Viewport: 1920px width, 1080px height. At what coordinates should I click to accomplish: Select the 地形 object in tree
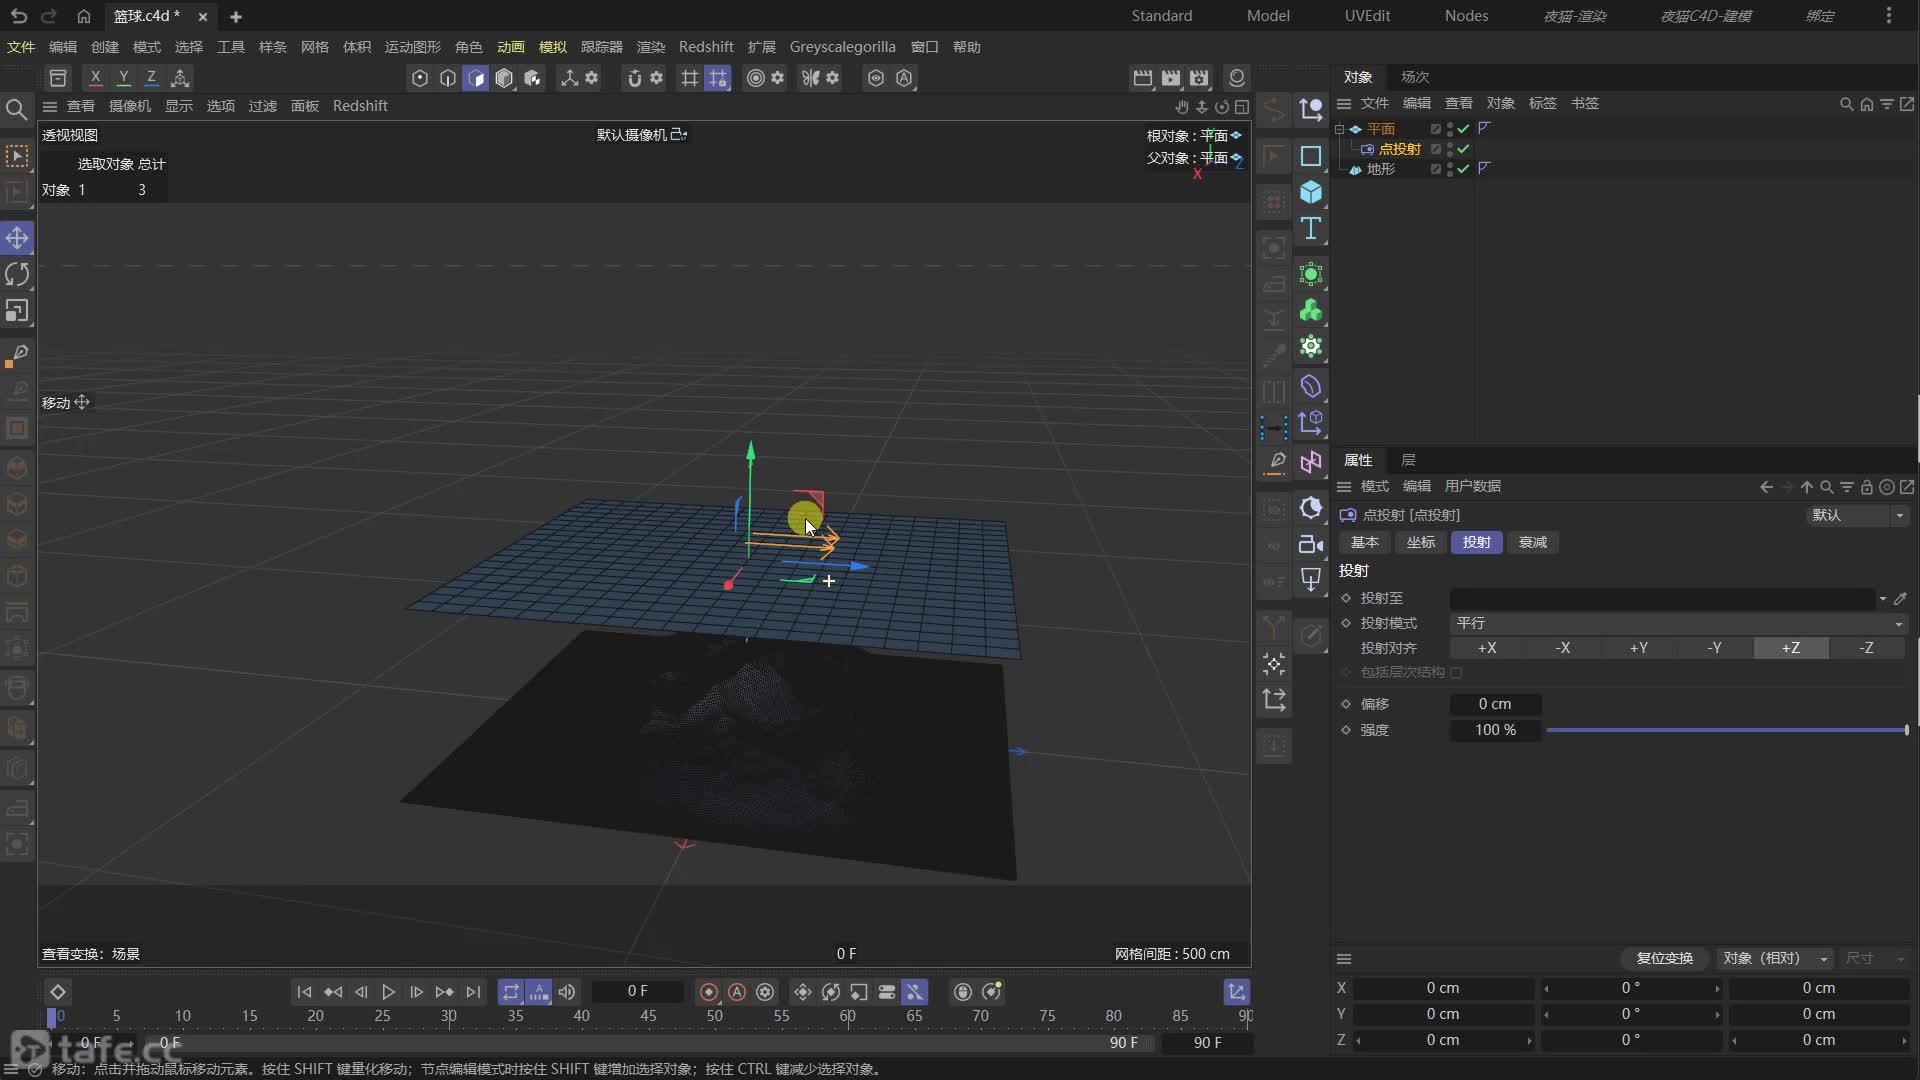click(1380, 169)
